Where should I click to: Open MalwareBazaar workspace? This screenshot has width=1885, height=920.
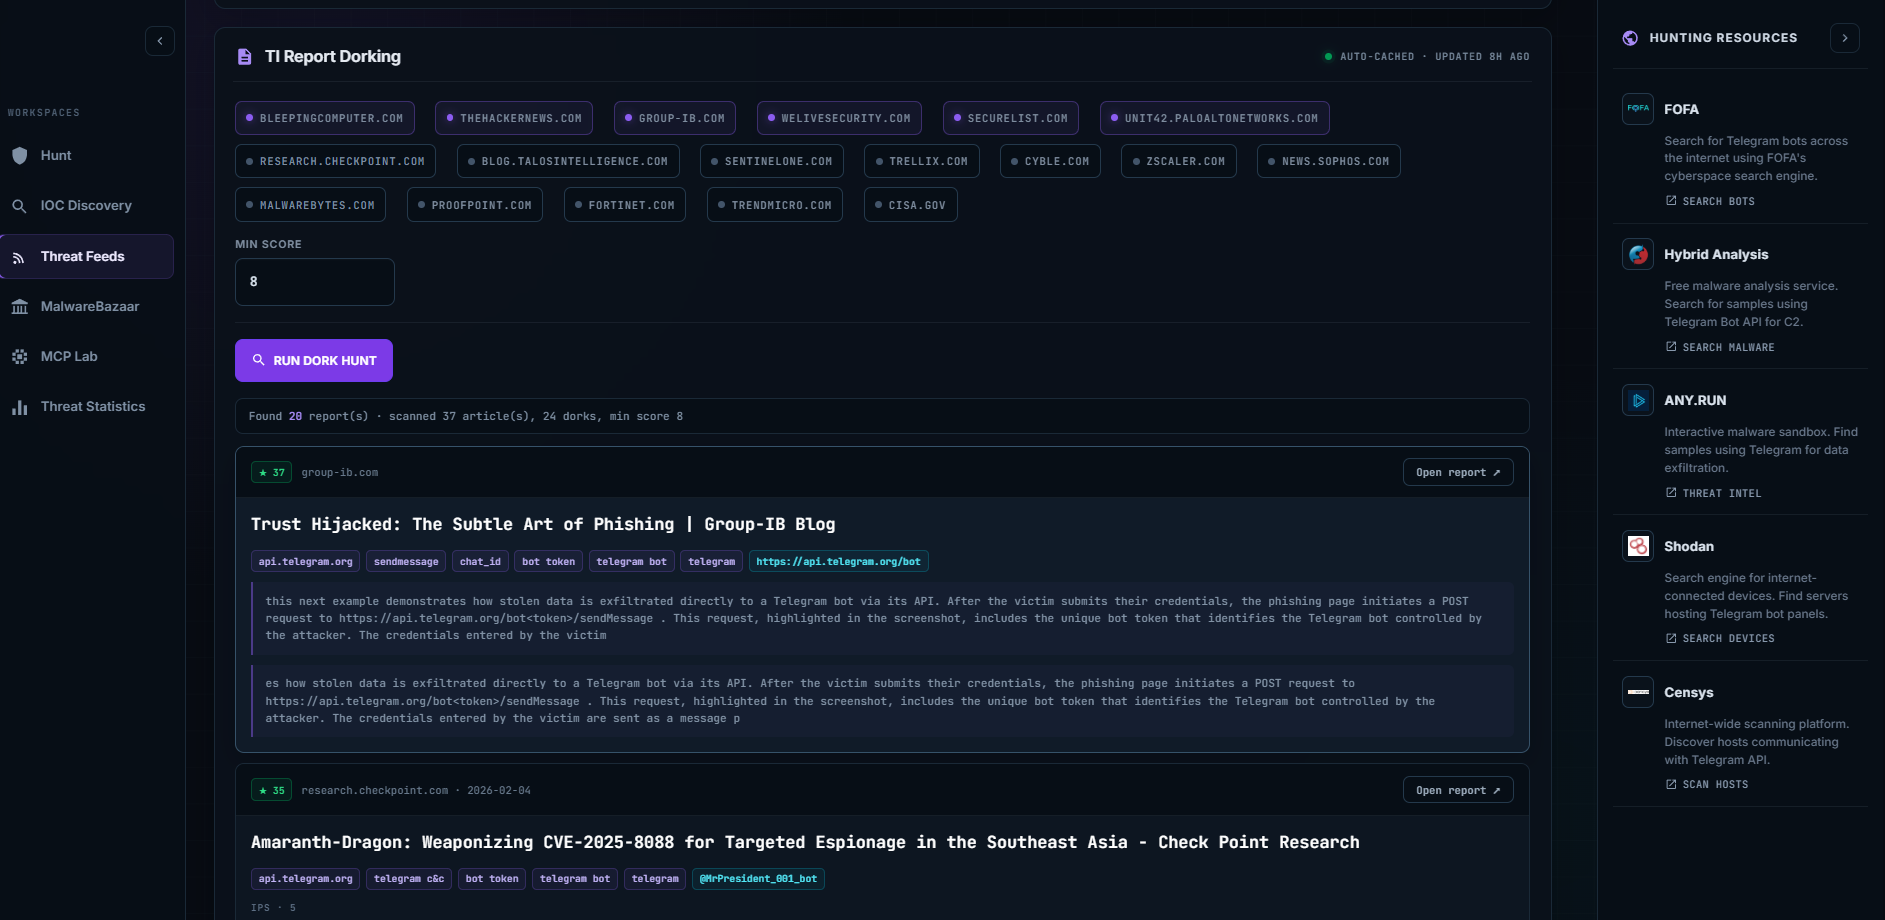tap(87, 307)
